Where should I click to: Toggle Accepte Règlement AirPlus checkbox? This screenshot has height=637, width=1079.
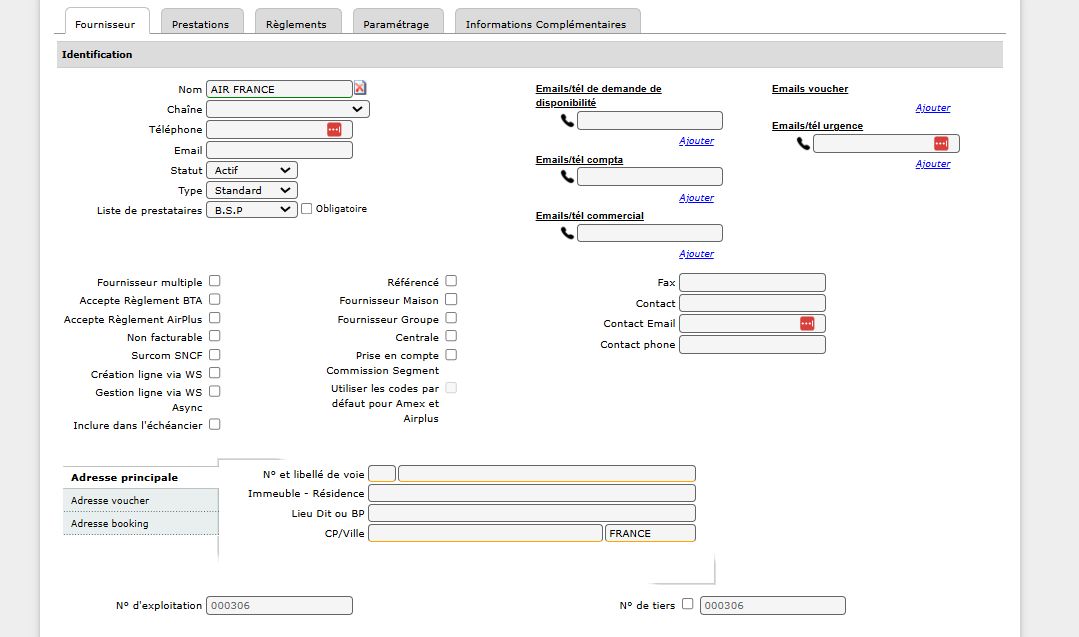pos(215,318)
